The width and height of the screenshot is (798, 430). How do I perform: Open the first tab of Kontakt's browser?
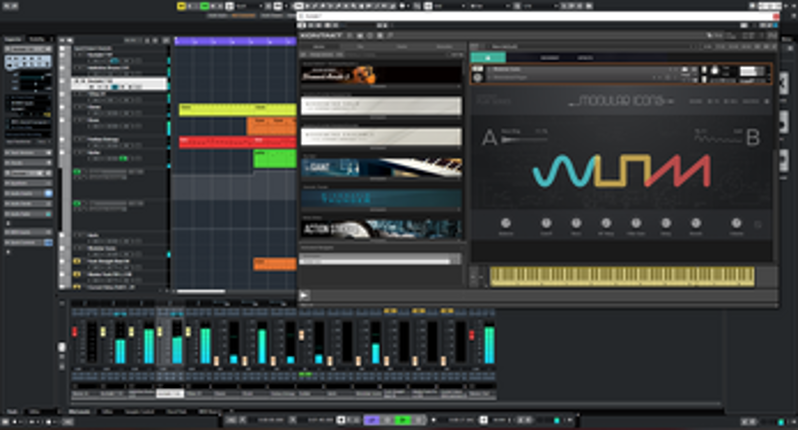point(319,47)
